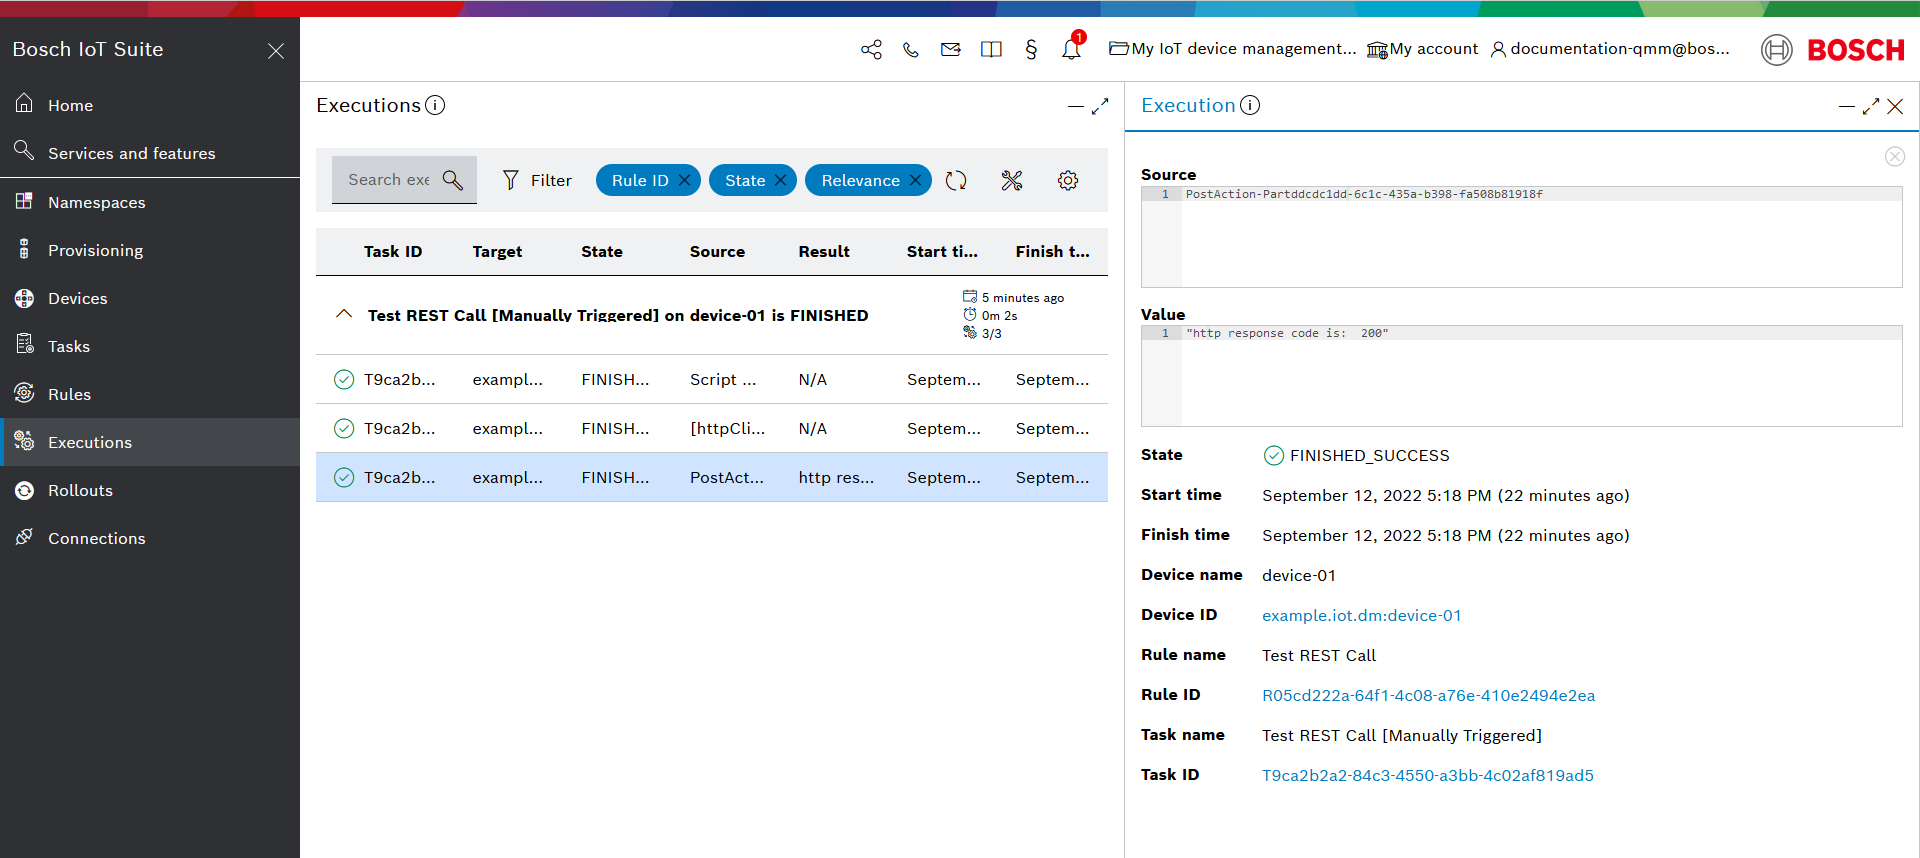The height and width of the screenshot is (858, 1920).
Task: Open the mail envelope icon
Action: tap(951, 49)
